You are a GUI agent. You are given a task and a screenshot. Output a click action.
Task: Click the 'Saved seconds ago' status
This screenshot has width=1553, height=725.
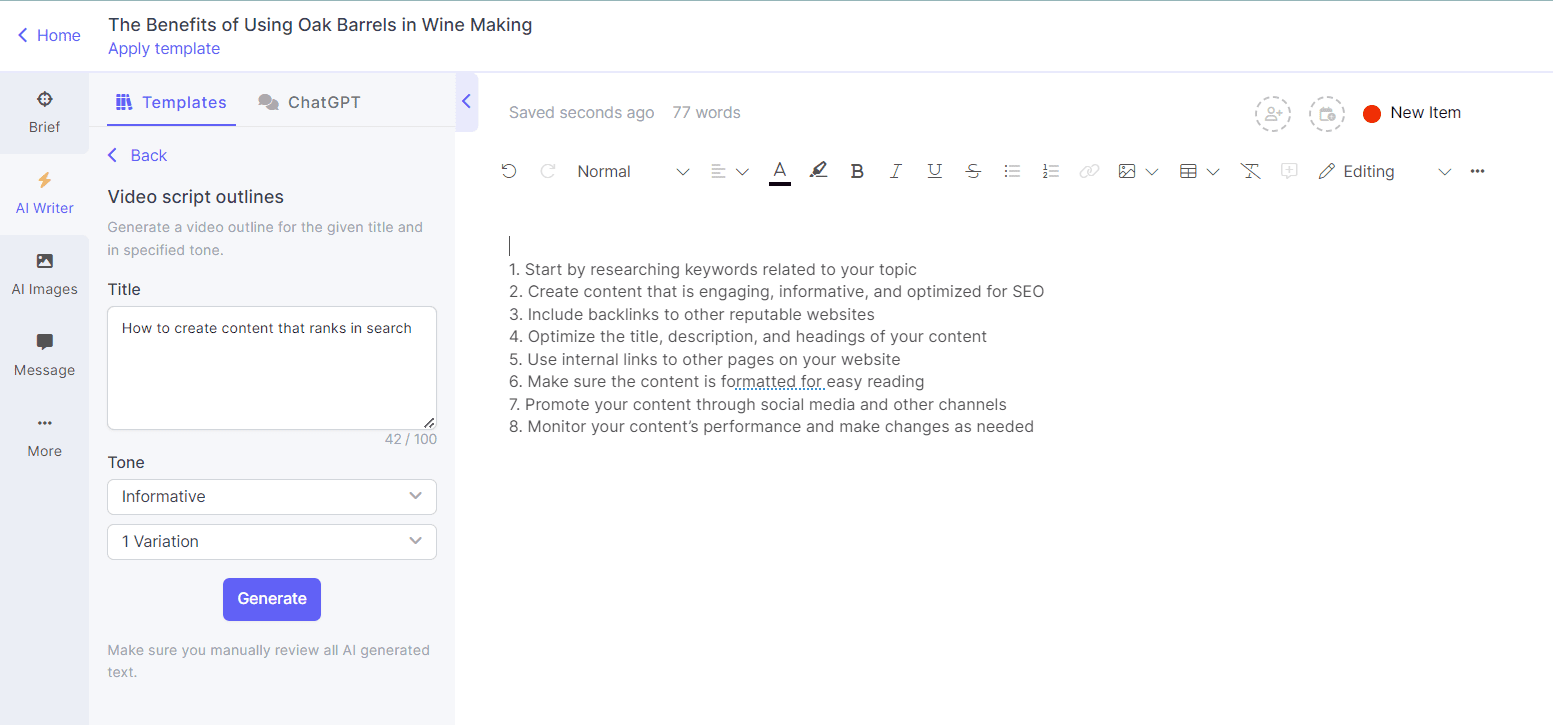click(x=581, y=113)
